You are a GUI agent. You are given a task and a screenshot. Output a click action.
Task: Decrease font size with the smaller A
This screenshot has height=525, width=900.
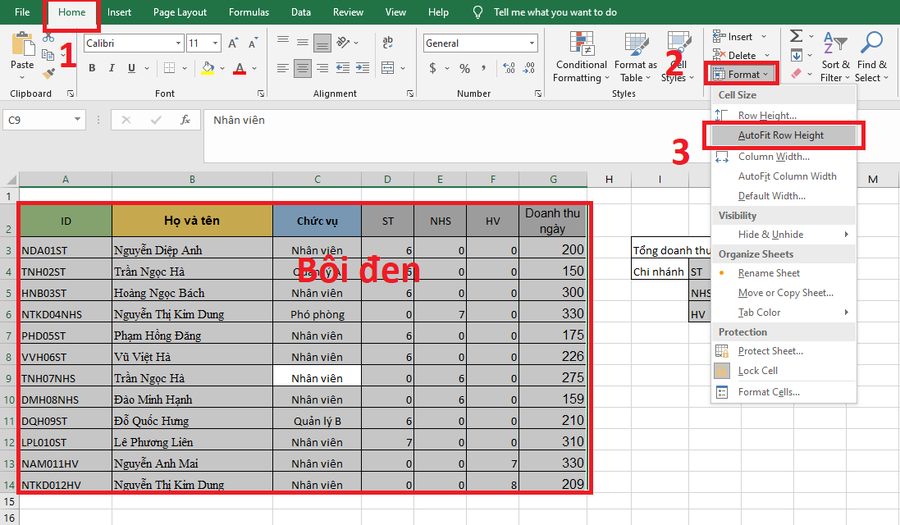pyautogui.click(x=253, y=43)
